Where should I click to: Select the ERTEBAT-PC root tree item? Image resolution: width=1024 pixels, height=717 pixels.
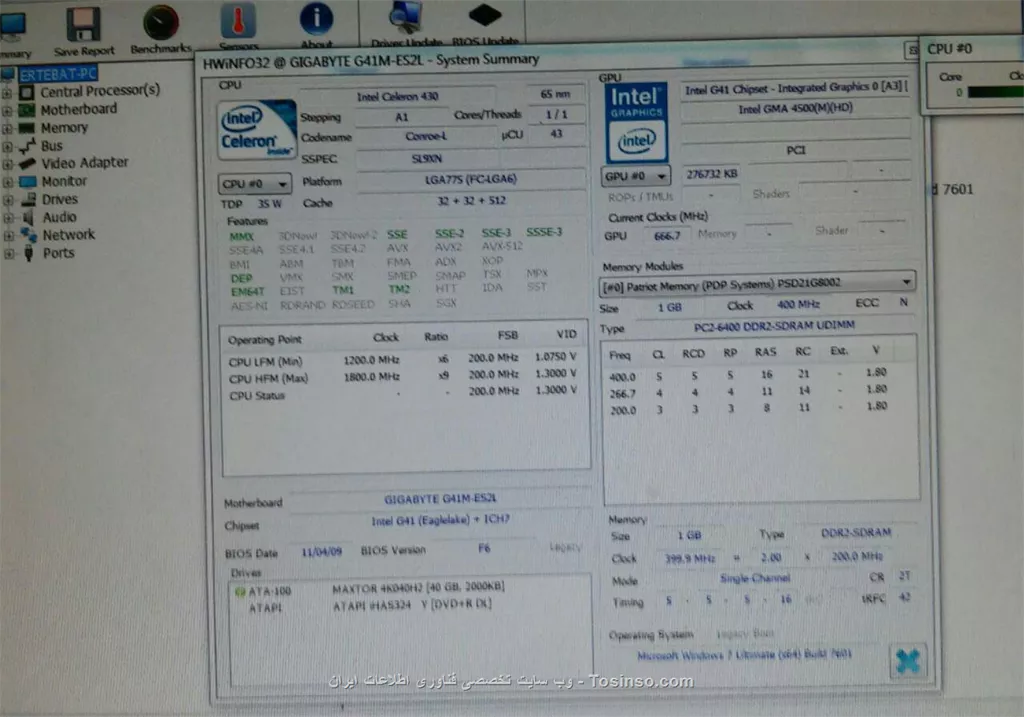coord(58,74)
